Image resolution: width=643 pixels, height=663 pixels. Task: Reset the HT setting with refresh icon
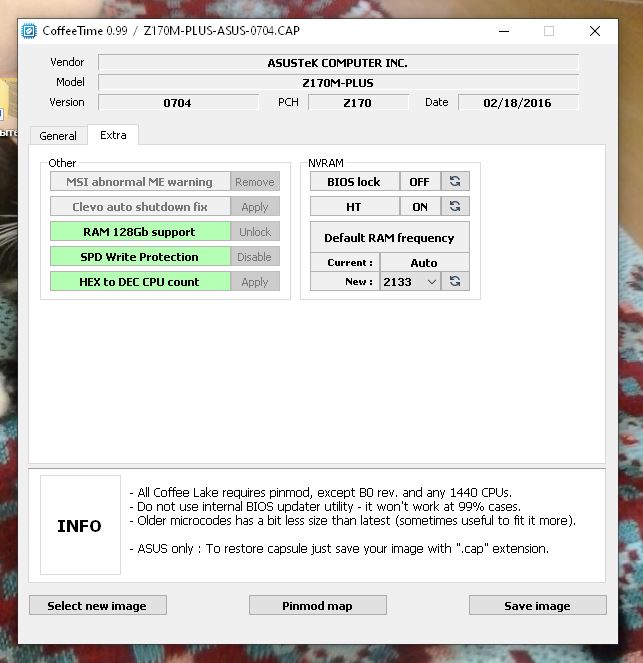point(455,206)
